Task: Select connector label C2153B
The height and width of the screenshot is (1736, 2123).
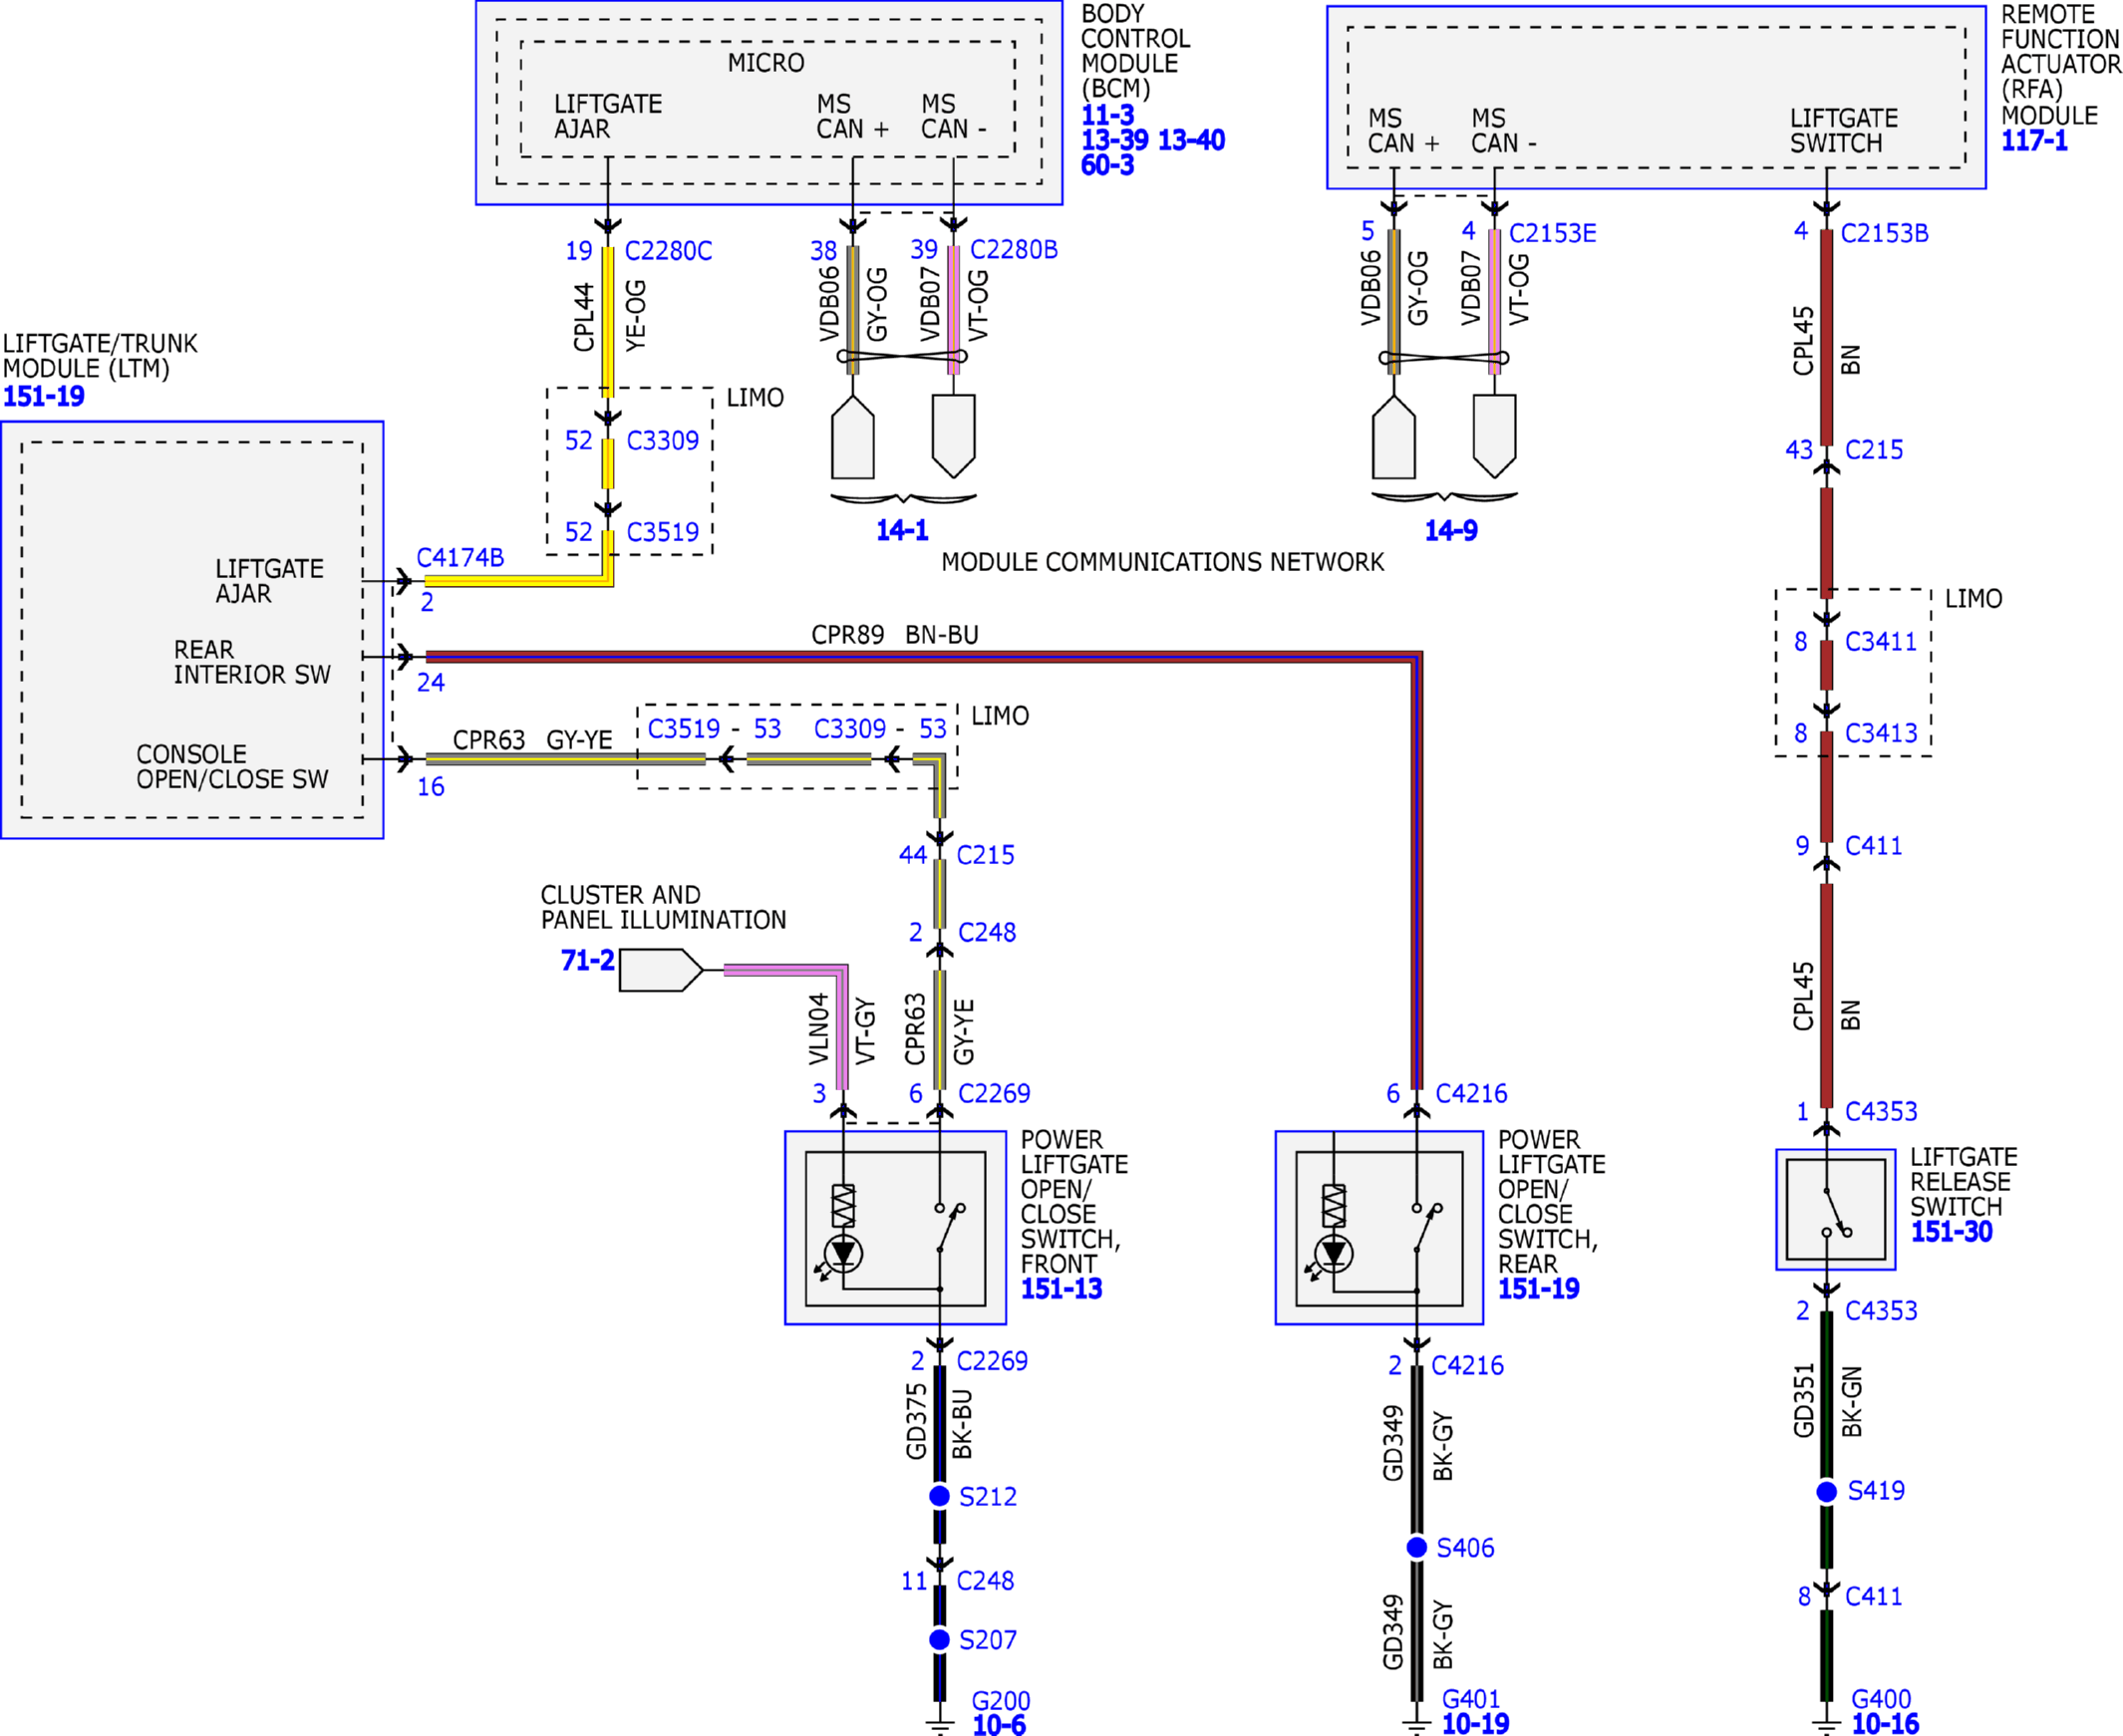Action: [1884, 234]
